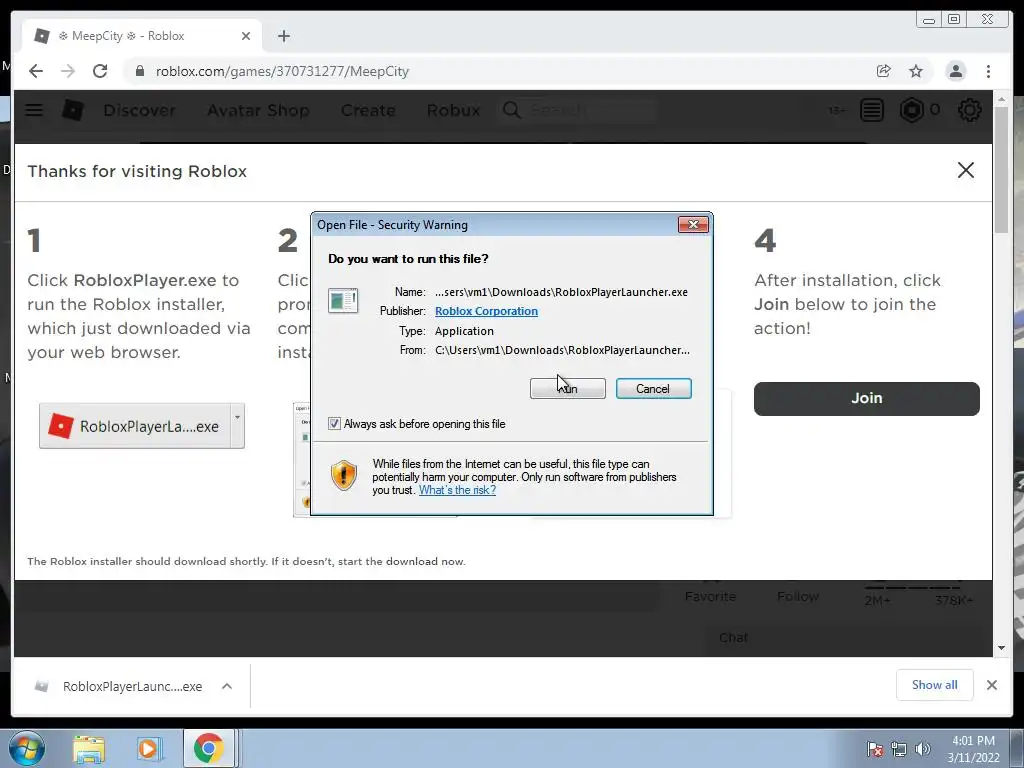1024x768 pixels.
Task: Click the site lock icon in address bar
Action: click(139, 71)
